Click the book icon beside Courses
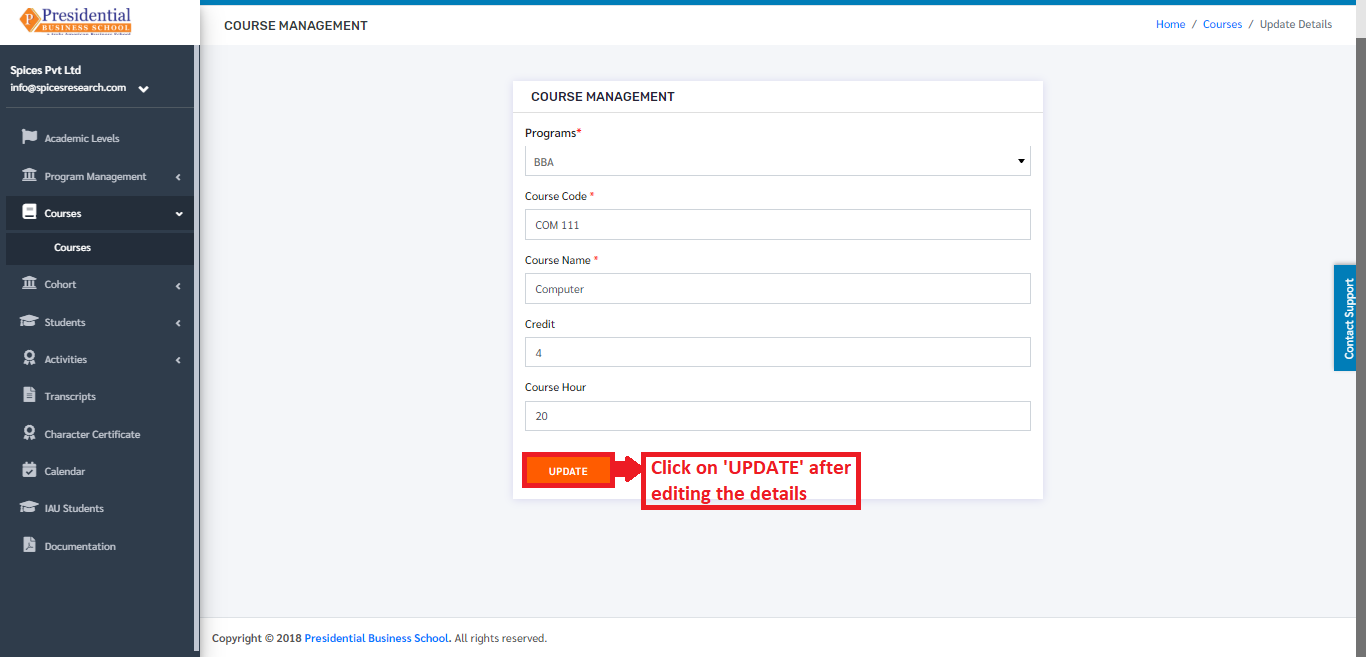 [29, 212]
